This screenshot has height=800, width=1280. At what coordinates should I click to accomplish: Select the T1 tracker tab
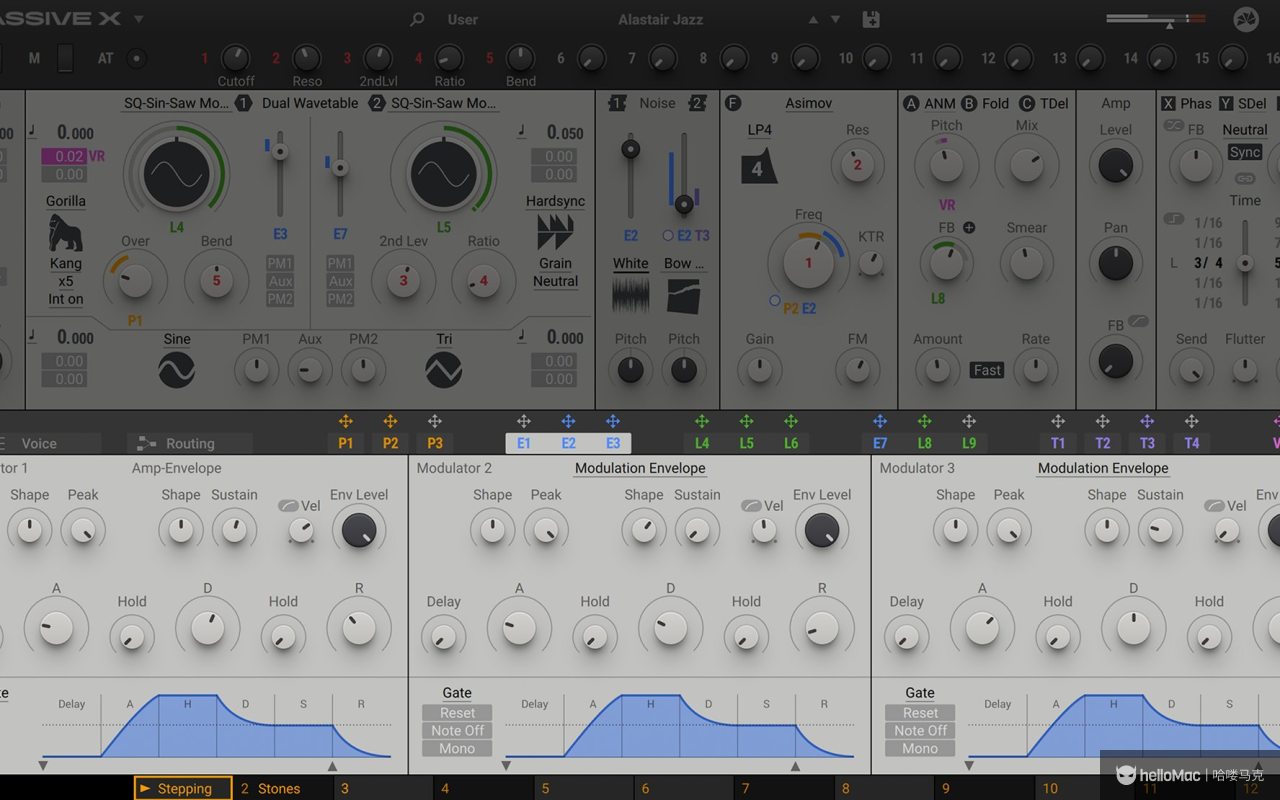1058,443
